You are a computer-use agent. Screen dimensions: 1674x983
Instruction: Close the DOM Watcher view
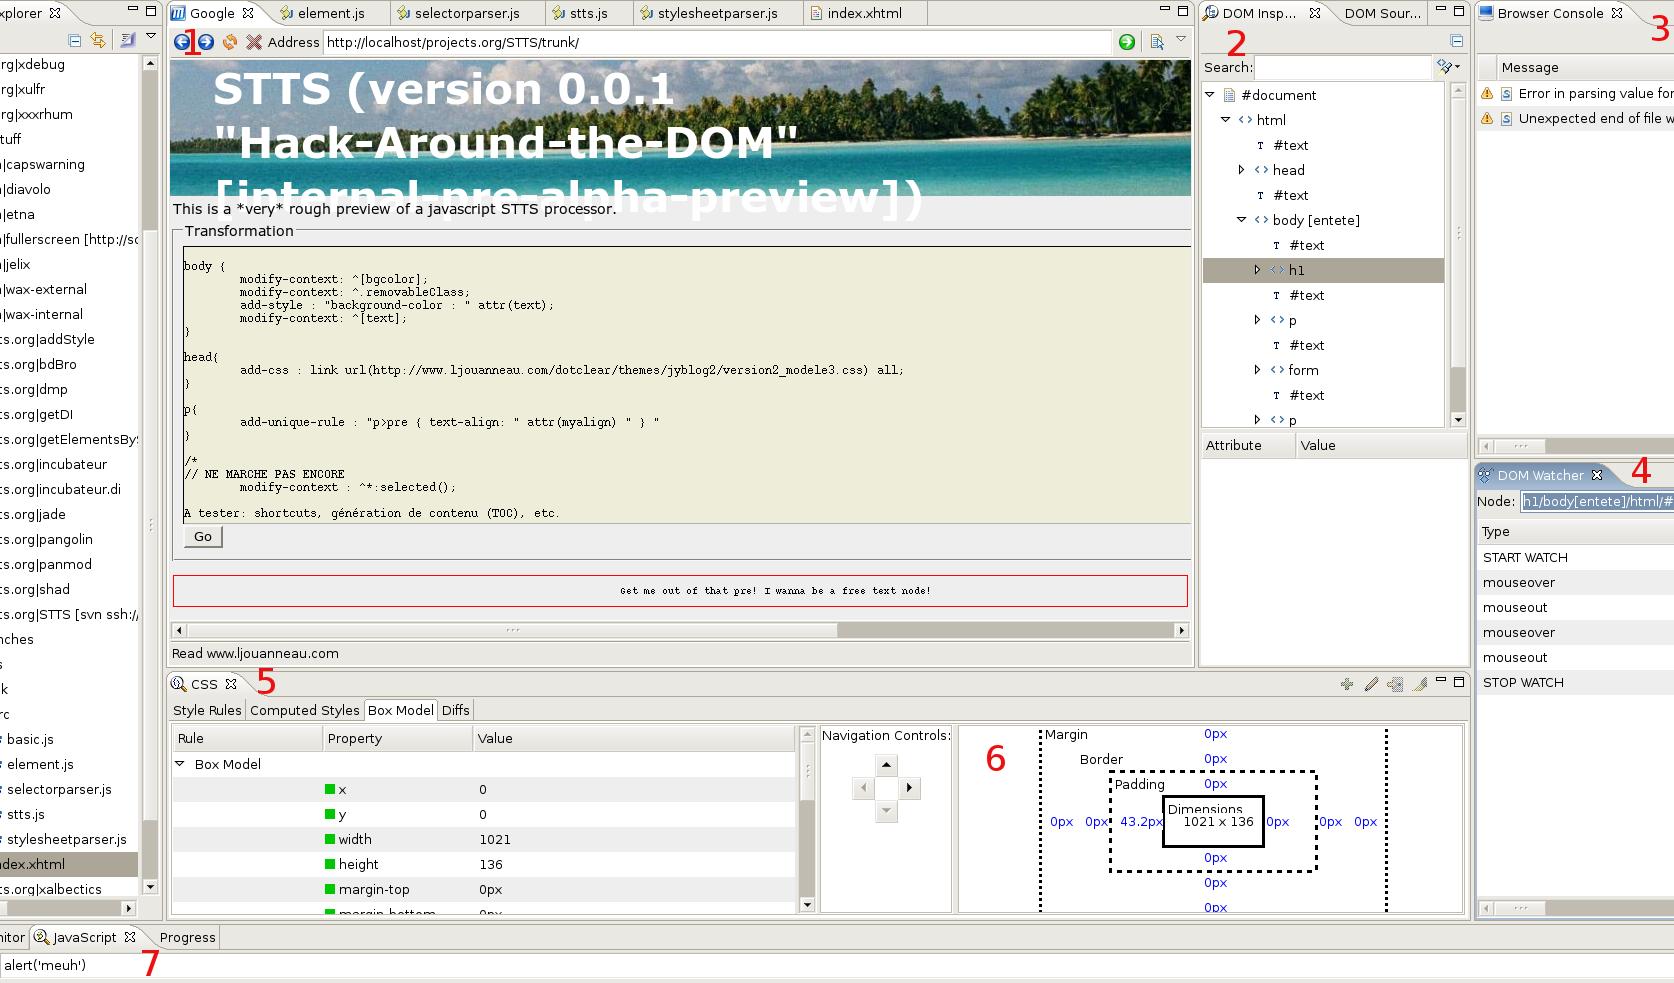1597,475
